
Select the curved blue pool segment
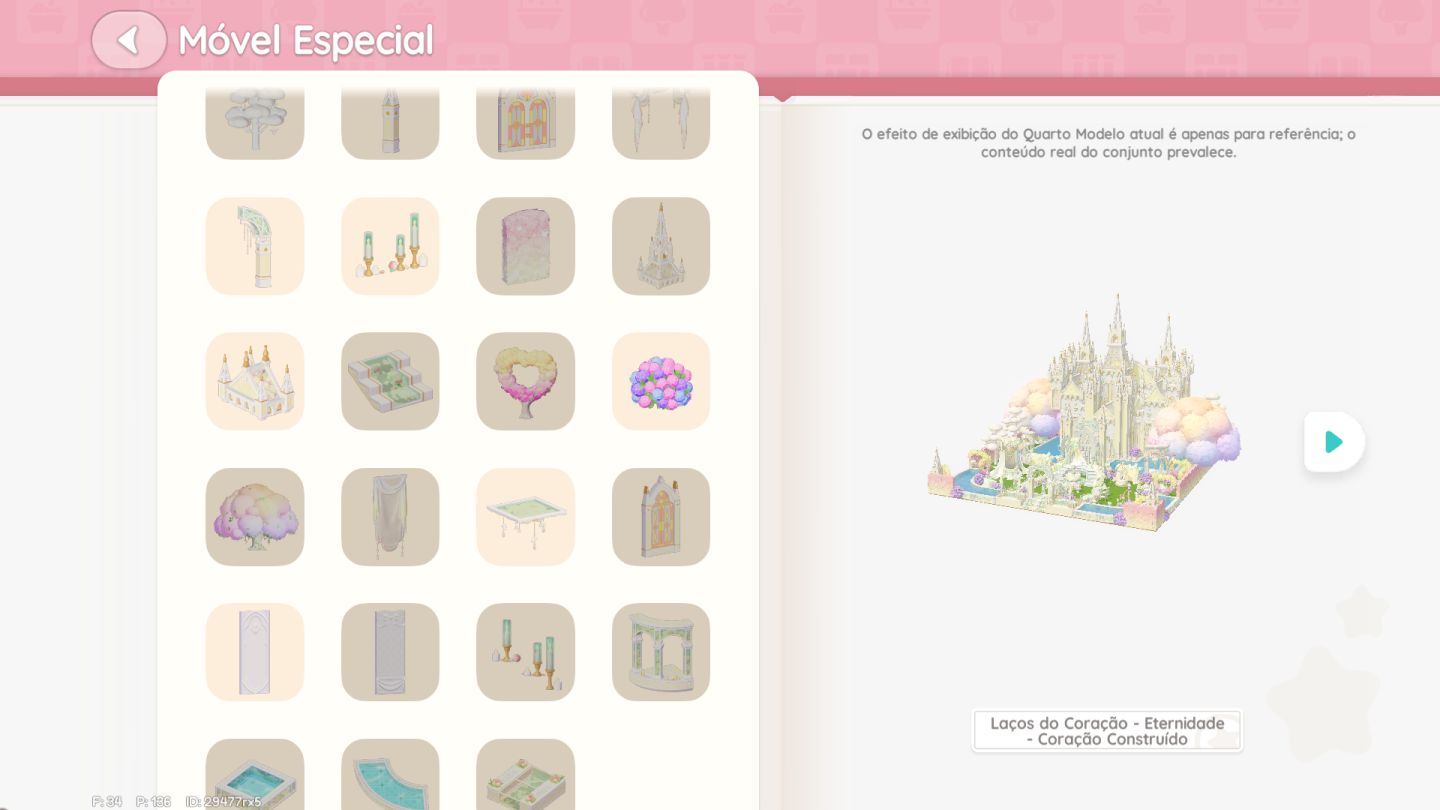390,775
